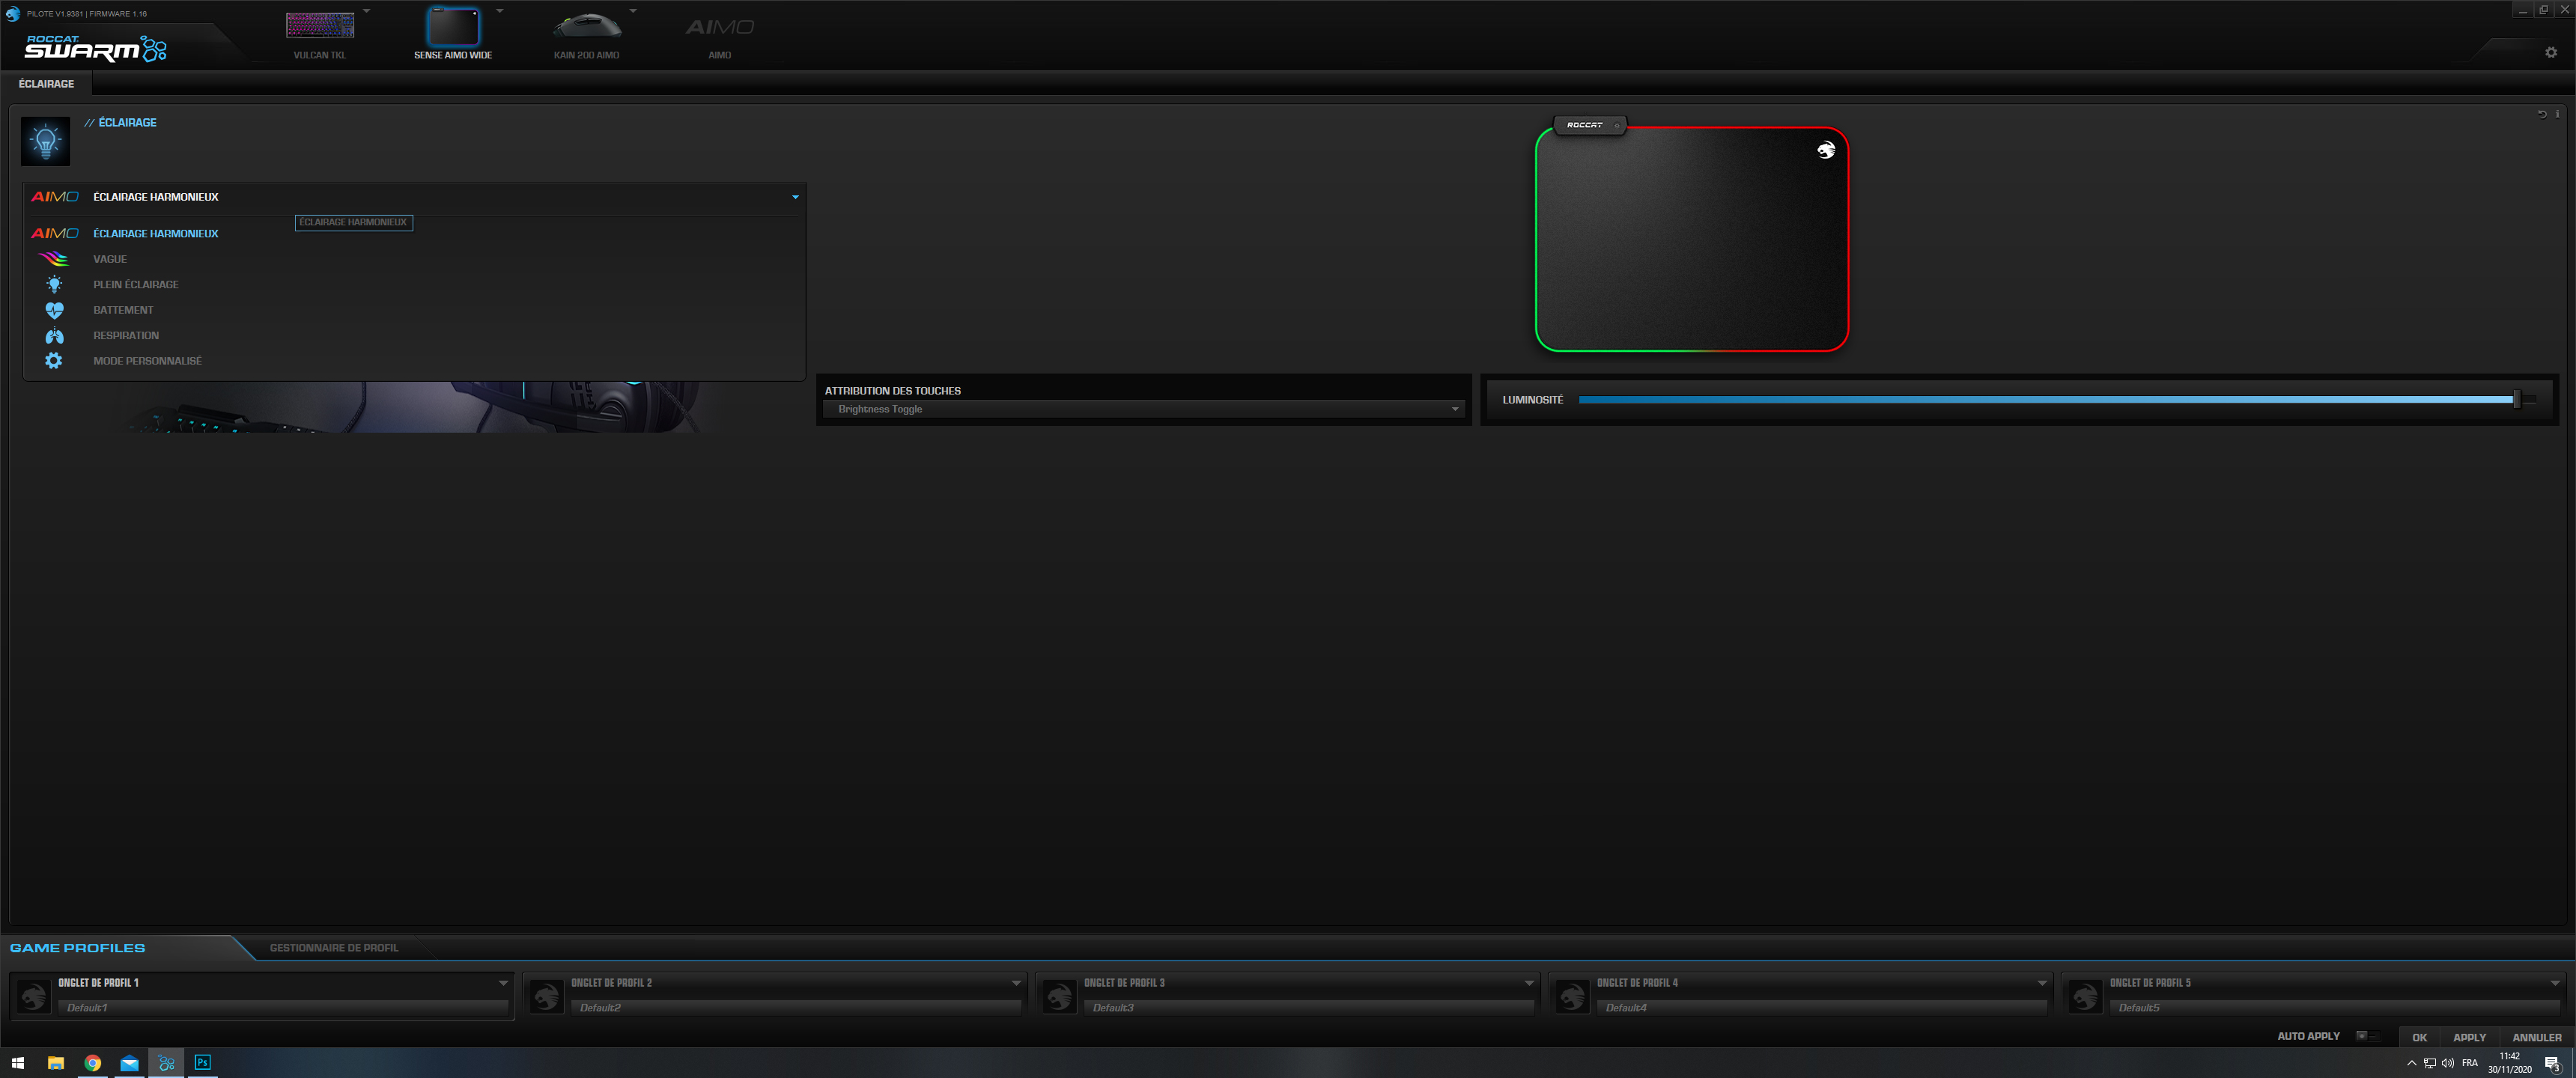Select Mode Personnalisé custom lighting option
Screen dimensions: 2576x1078
[x=147, y=361]
